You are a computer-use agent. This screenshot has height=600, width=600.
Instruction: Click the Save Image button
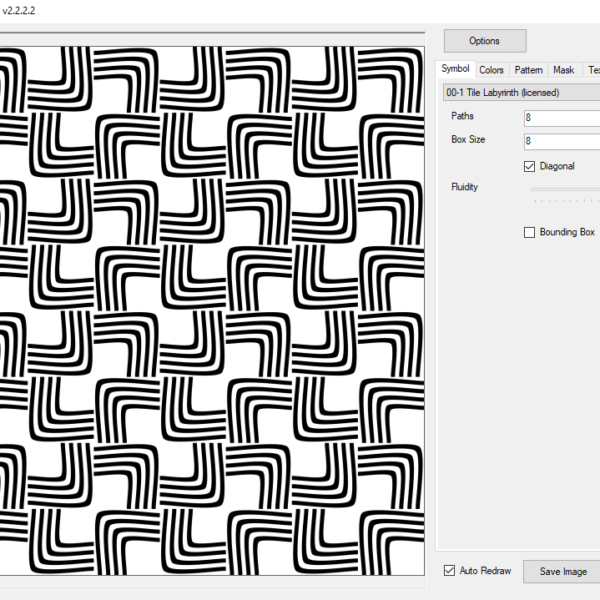[x=562, y=572]
